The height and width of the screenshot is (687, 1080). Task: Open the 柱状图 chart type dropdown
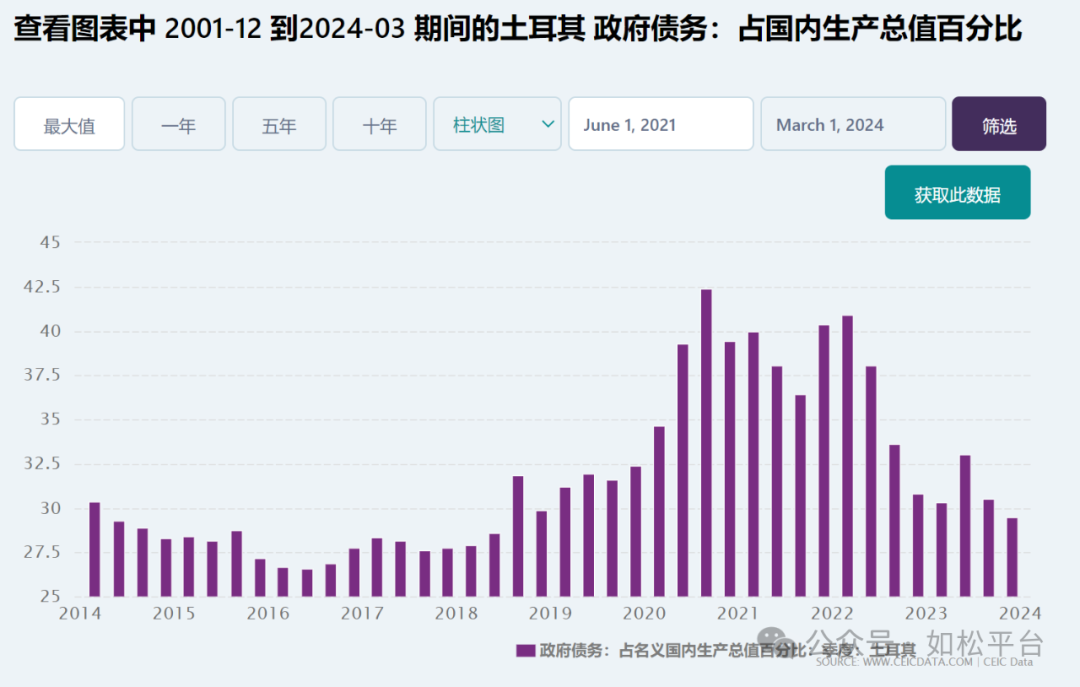497,124
